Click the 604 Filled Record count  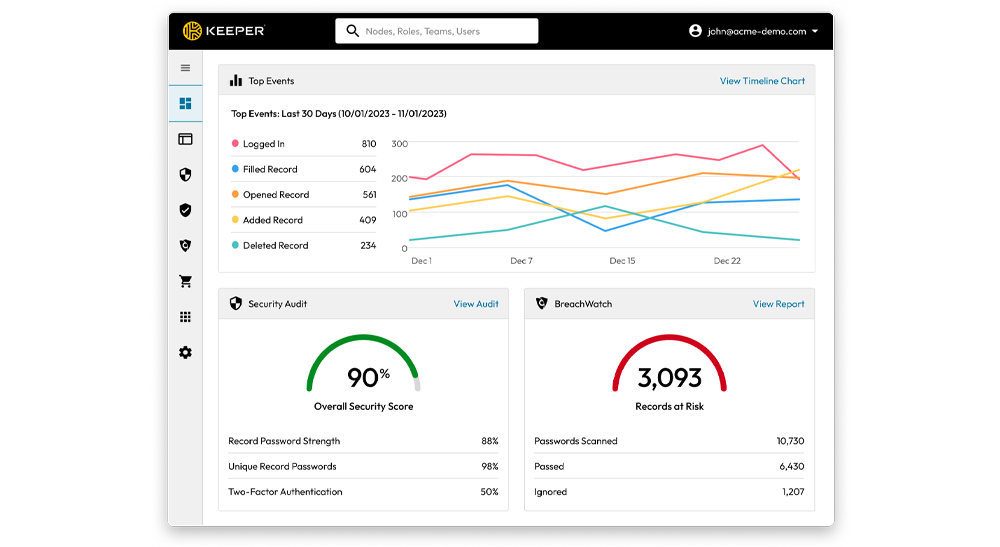[367, 169]
